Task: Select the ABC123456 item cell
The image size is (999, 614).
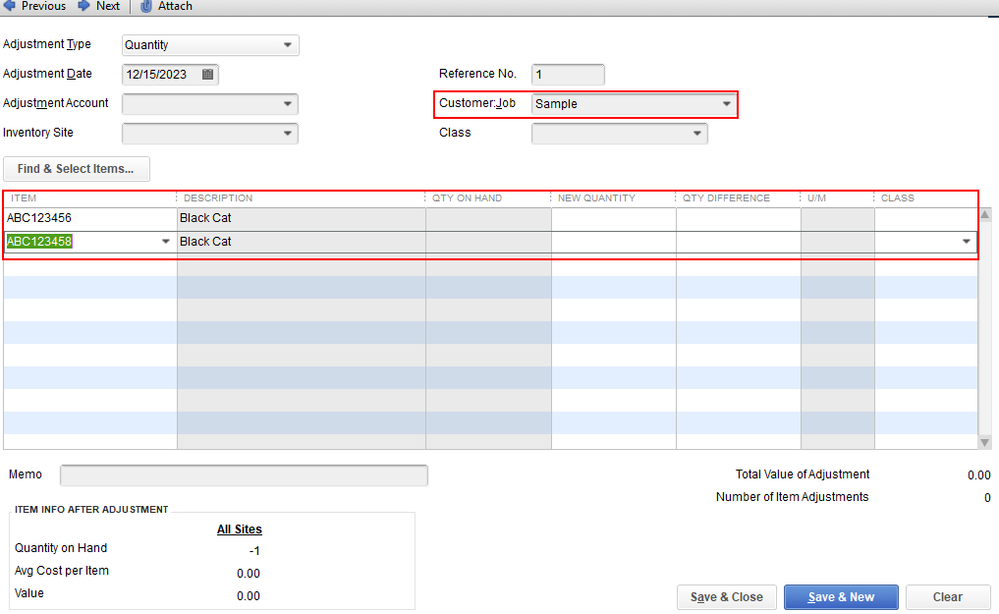Action: 90,218
